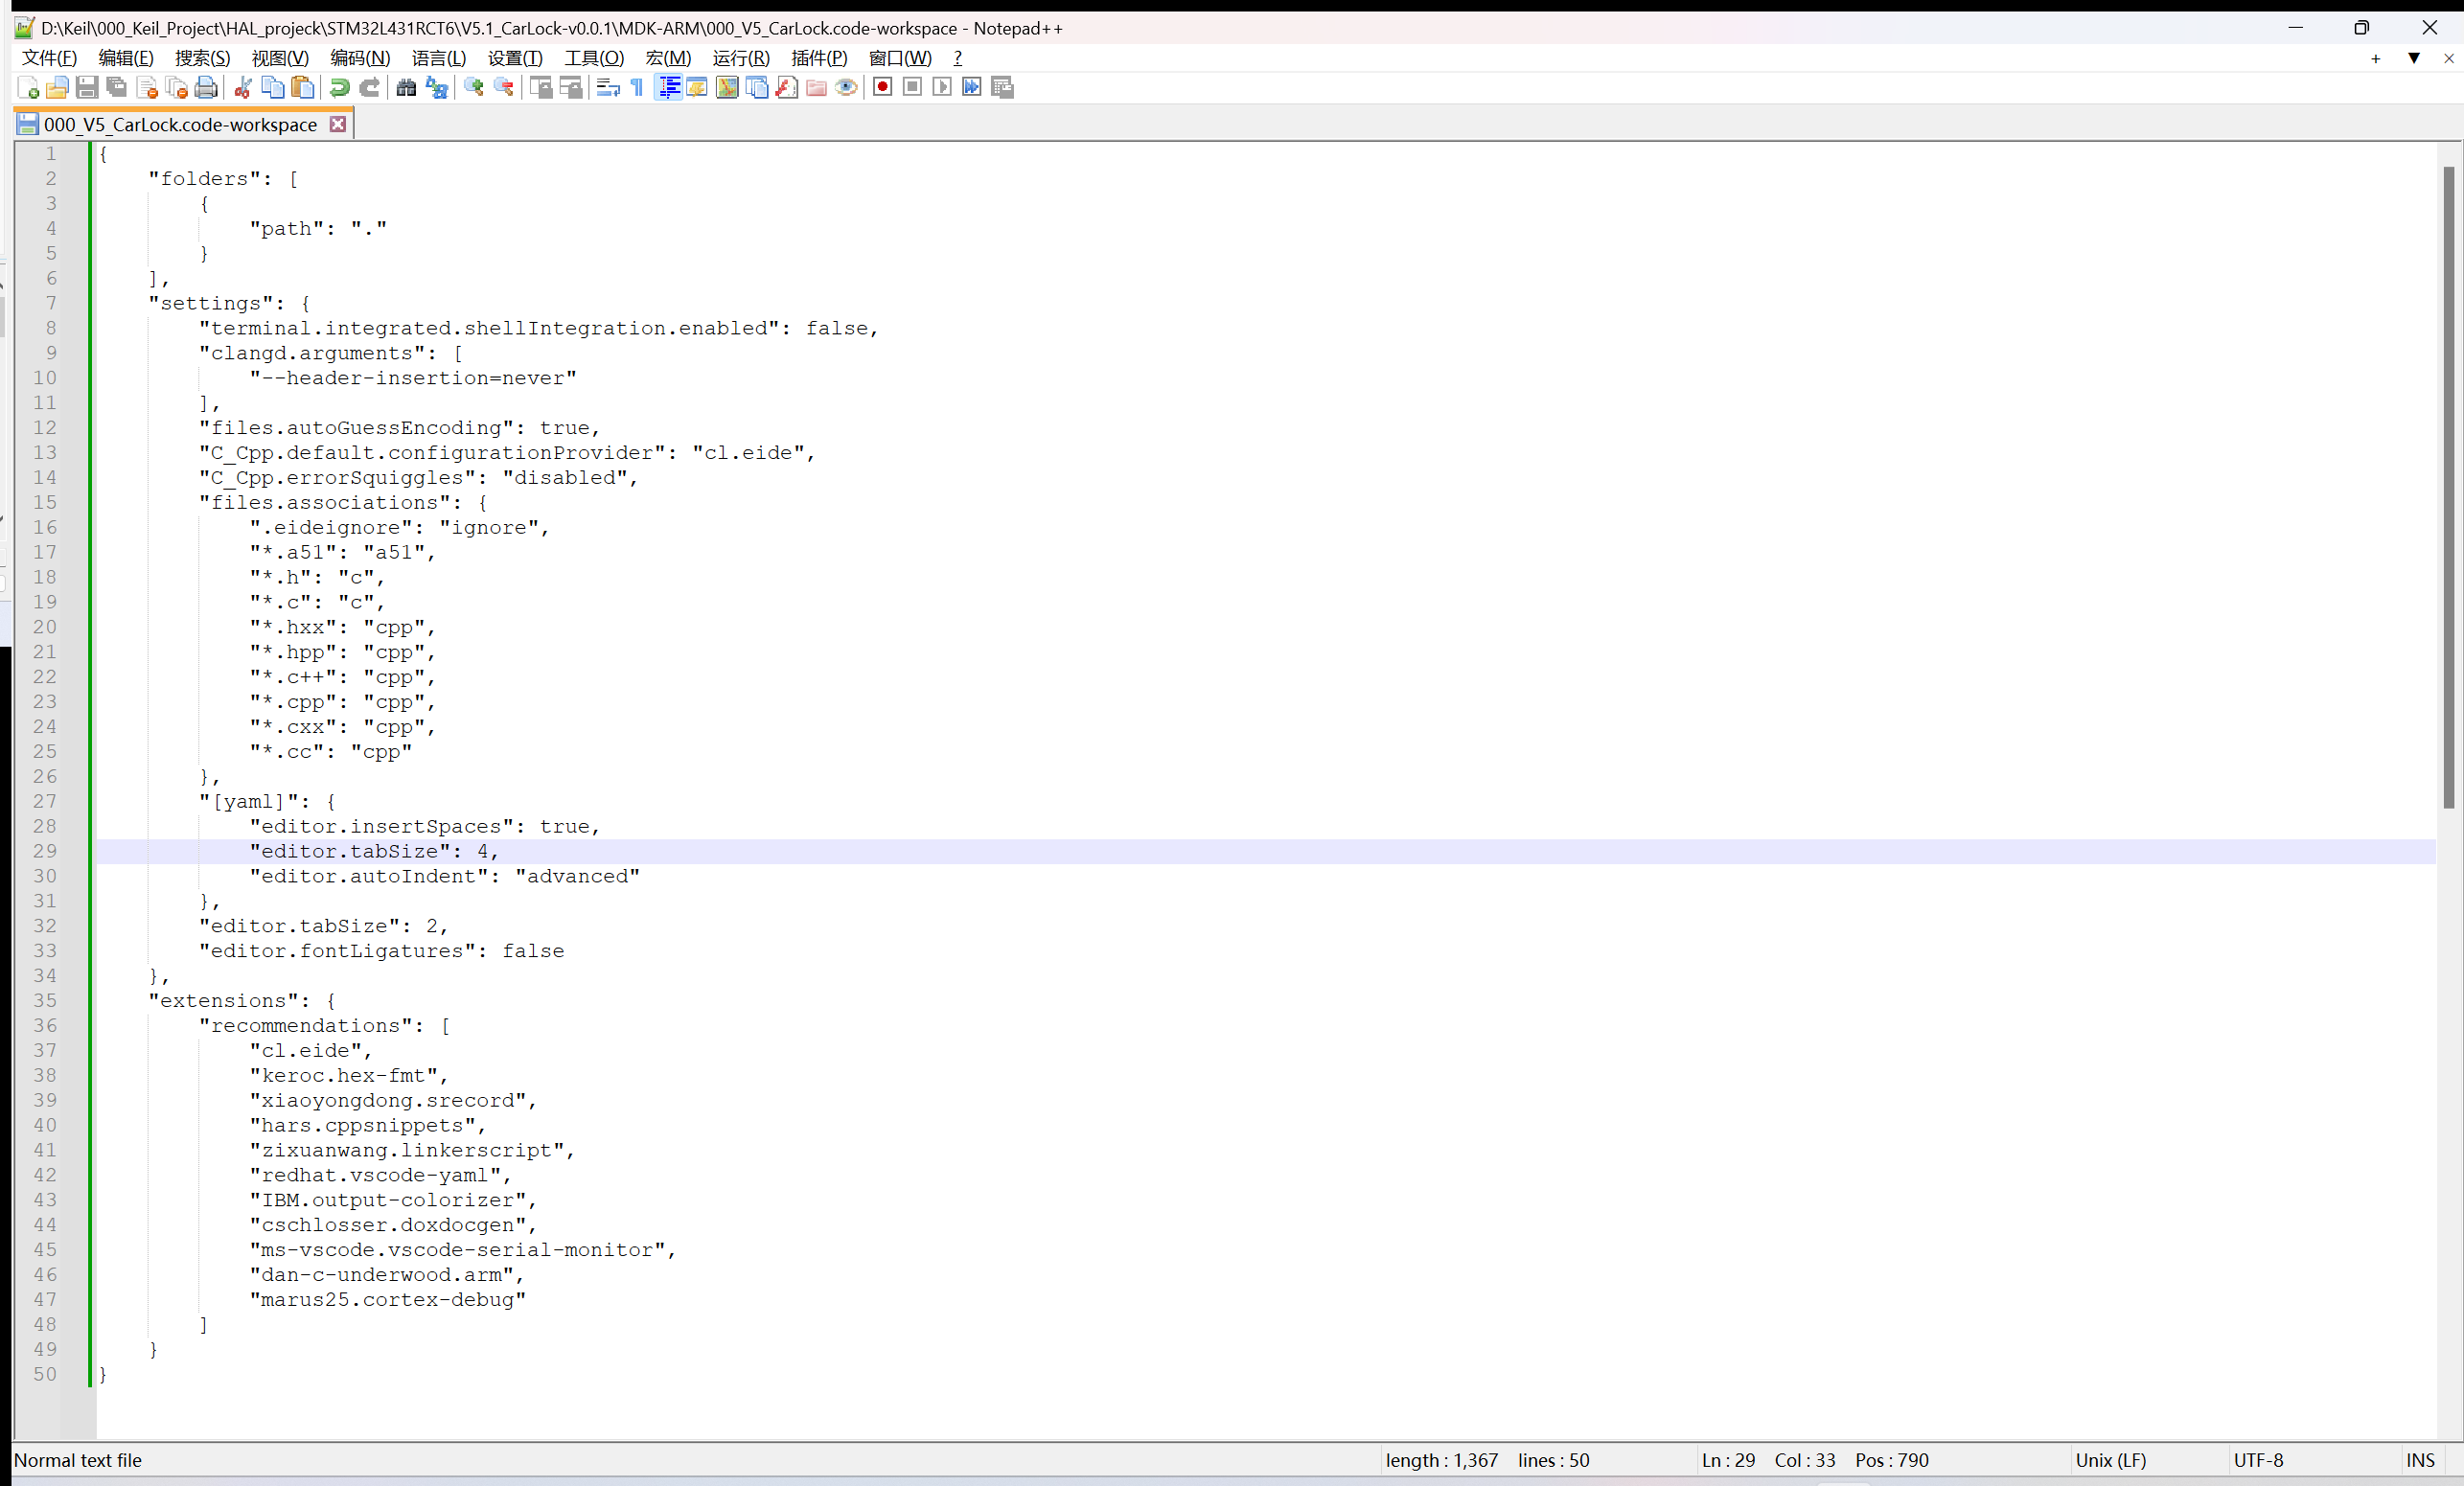Open the 语言(L) menu
Image resolution: width=2464 pixels, height=1486 pixels.
pos(439,58)
